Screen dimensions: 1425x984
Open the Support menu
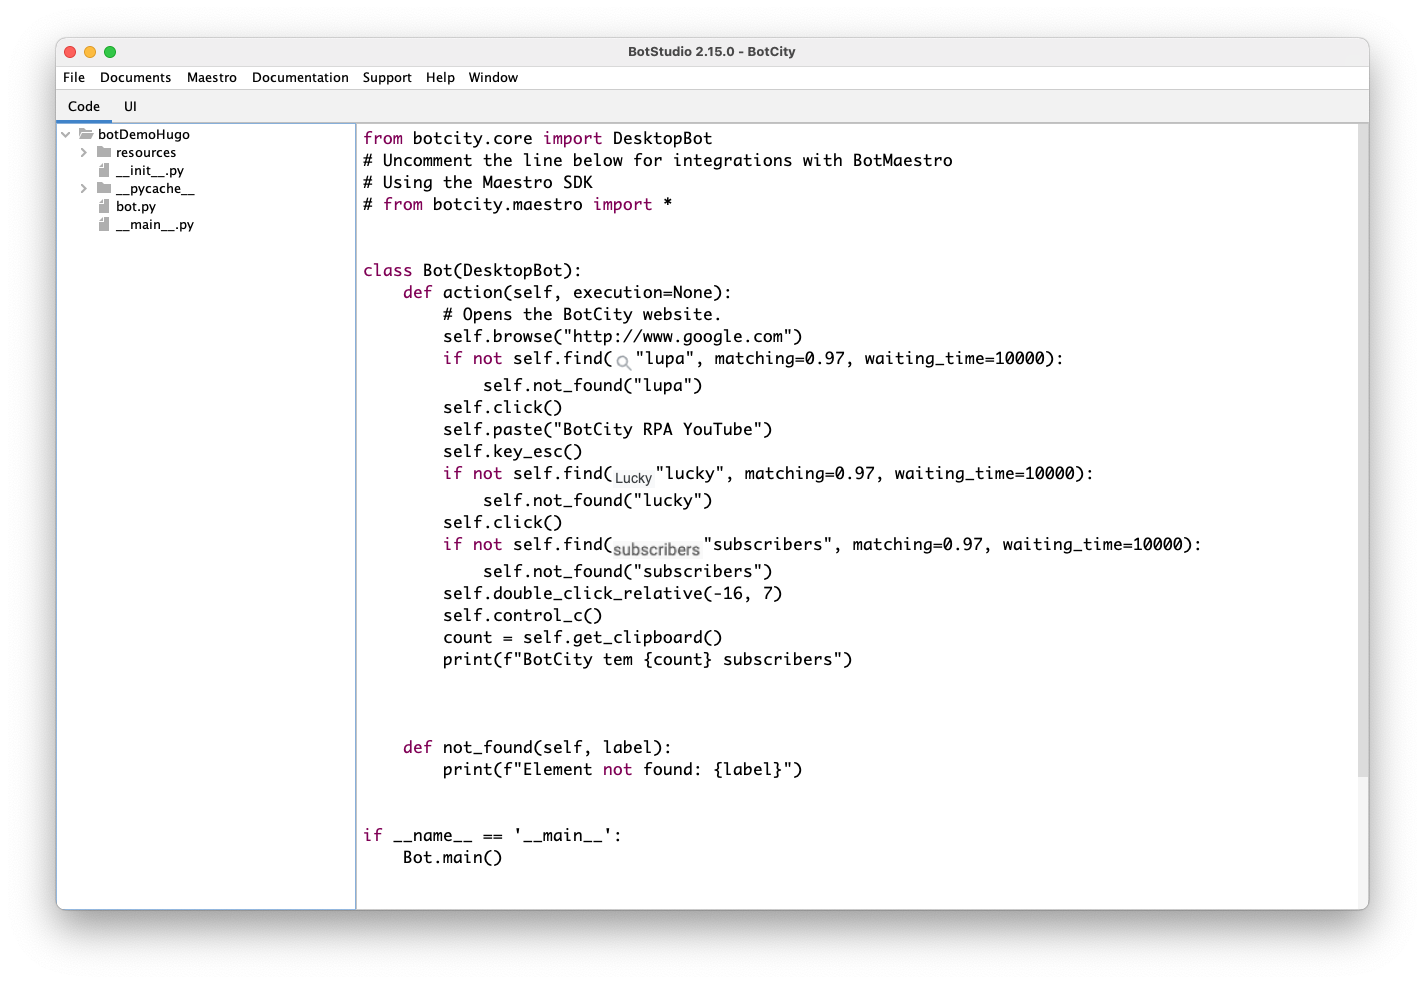coord(387,77)
